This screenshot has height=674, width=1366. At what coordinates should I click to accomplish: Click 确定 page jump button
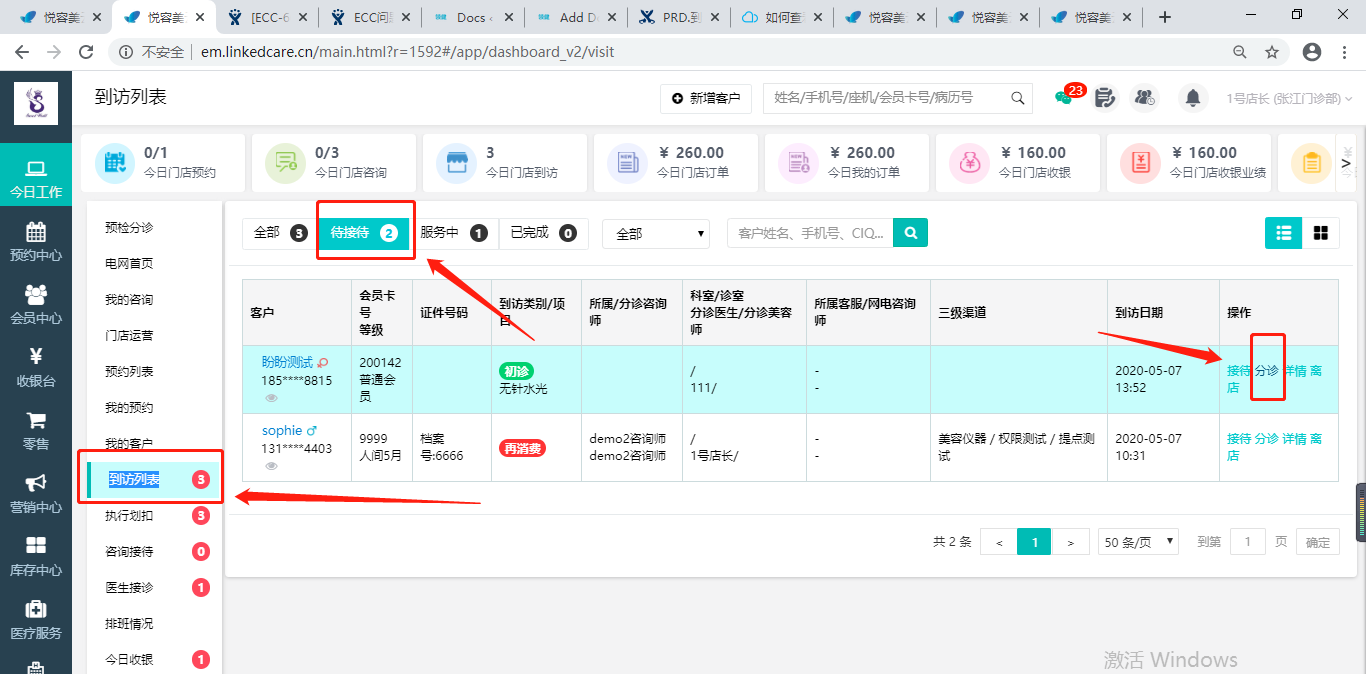[x=1318, y=542]
